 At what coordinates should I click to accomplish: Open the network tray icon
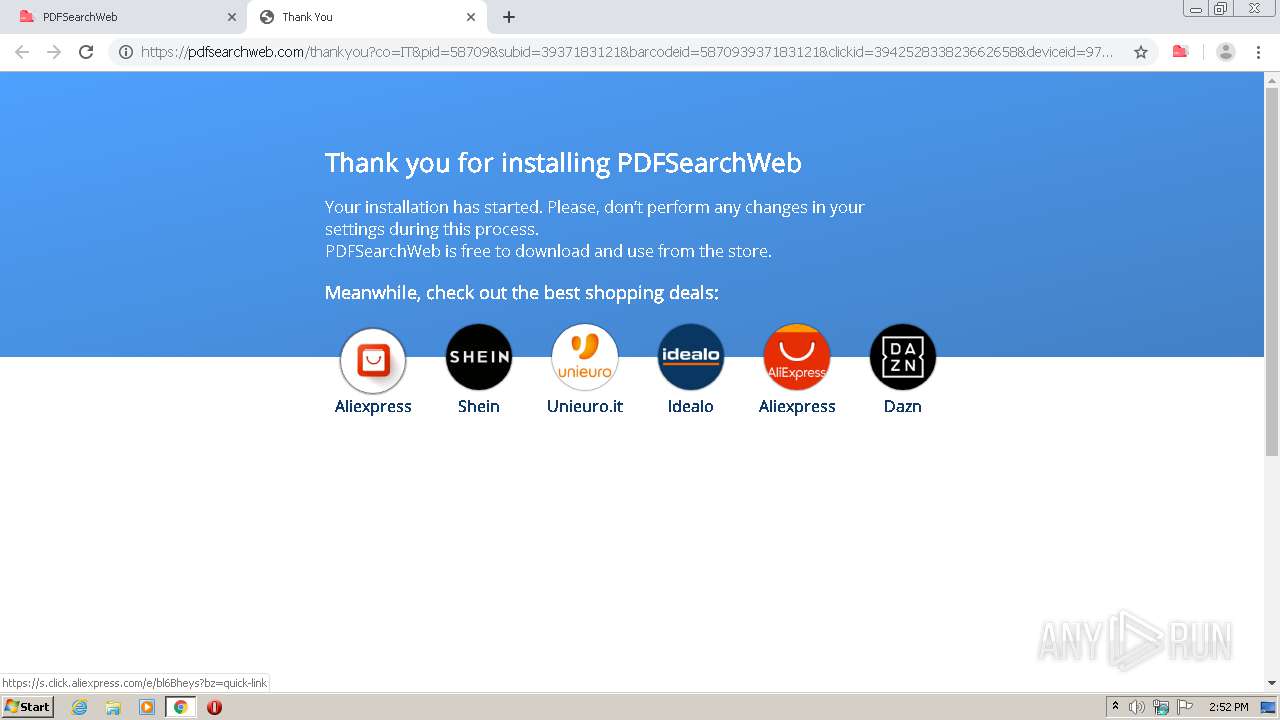(x=1161, y=707)
